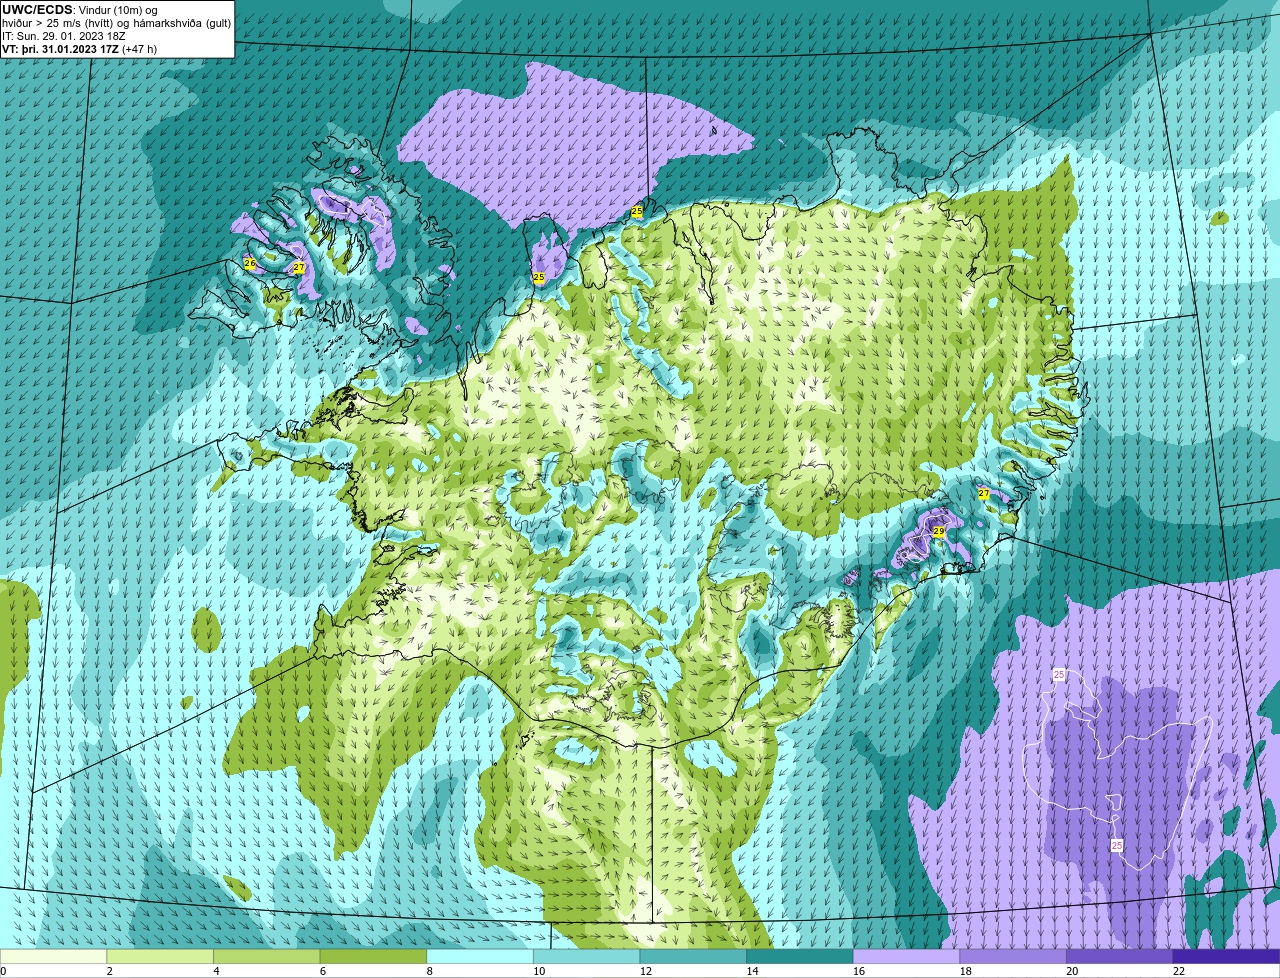The height and width of the screenshot is (978, 1280).
Task: Click the yellow 27 label near the 29
Action: [983, 494]
